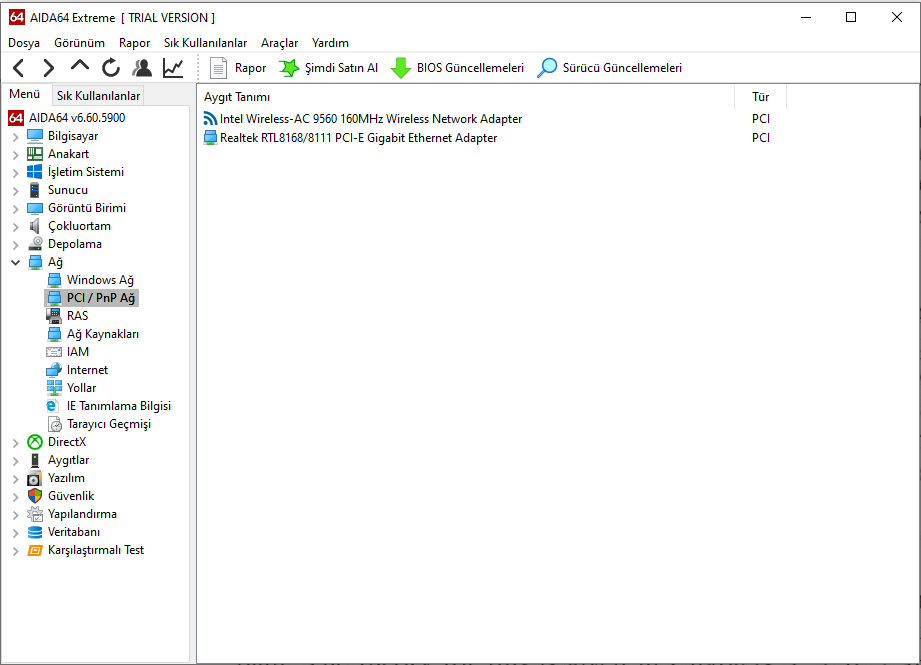
Task: Expand the Görüntü Birimi tree node
Action: 15,209
